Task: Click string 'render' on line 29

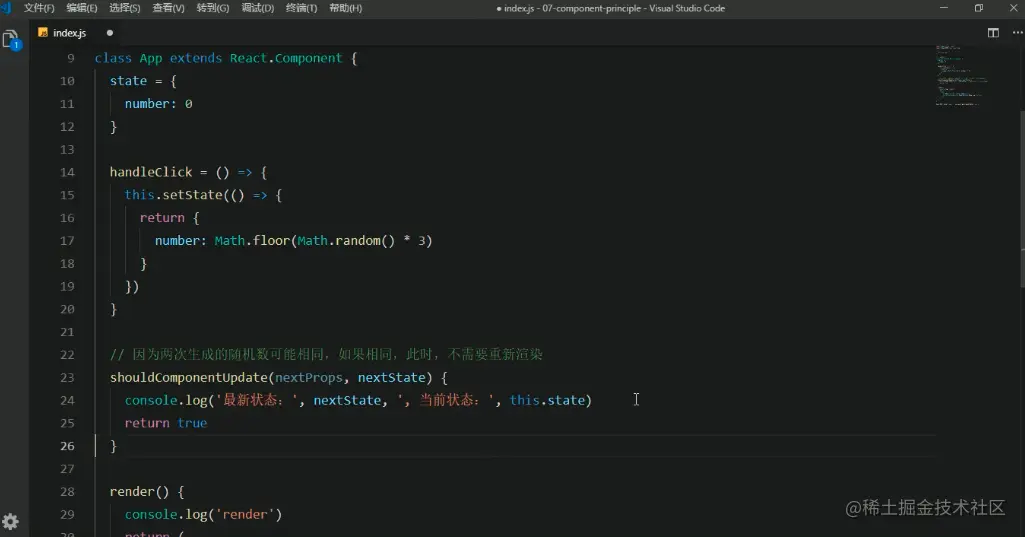Action: point(245,515)
